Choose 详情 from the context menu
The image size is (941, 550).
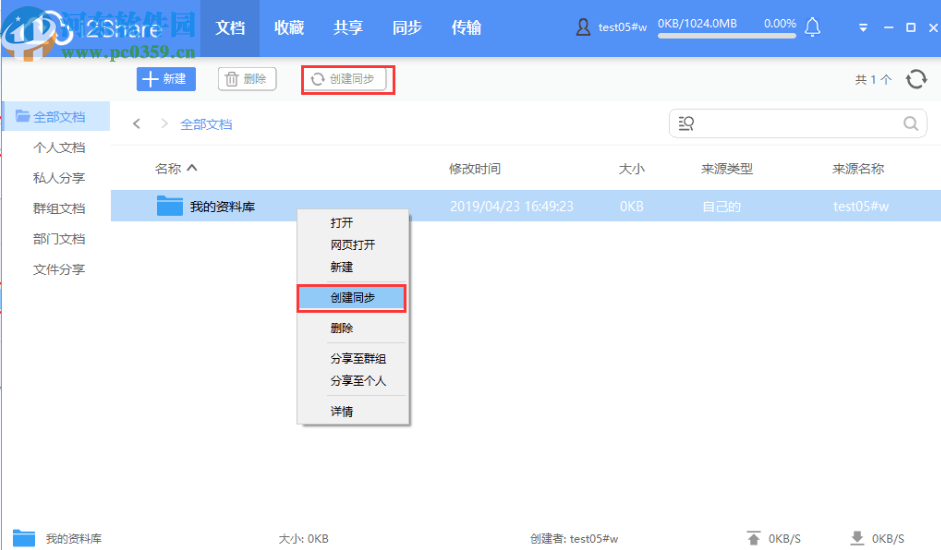(353, 411)
